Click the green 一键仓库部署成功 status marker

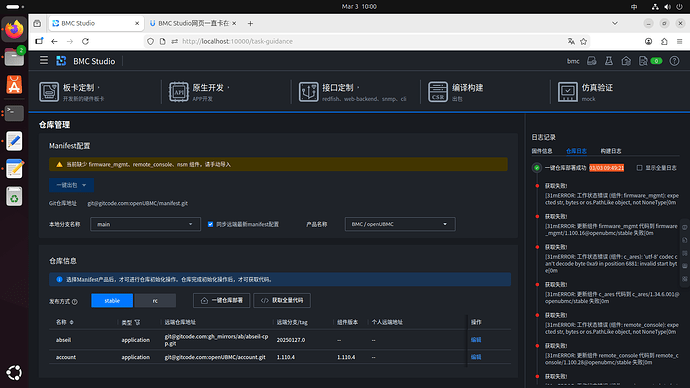pyautogui.click(x=536, y=168)
